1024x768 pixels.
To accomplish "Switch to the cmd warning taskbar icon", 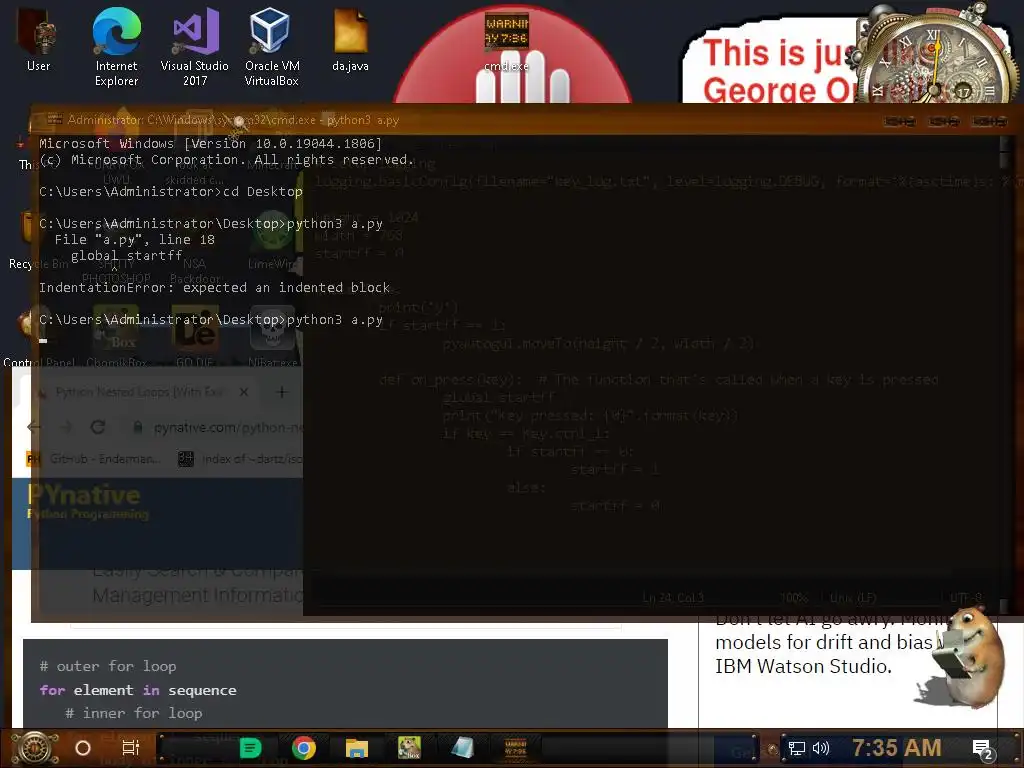I will [515, 748].
